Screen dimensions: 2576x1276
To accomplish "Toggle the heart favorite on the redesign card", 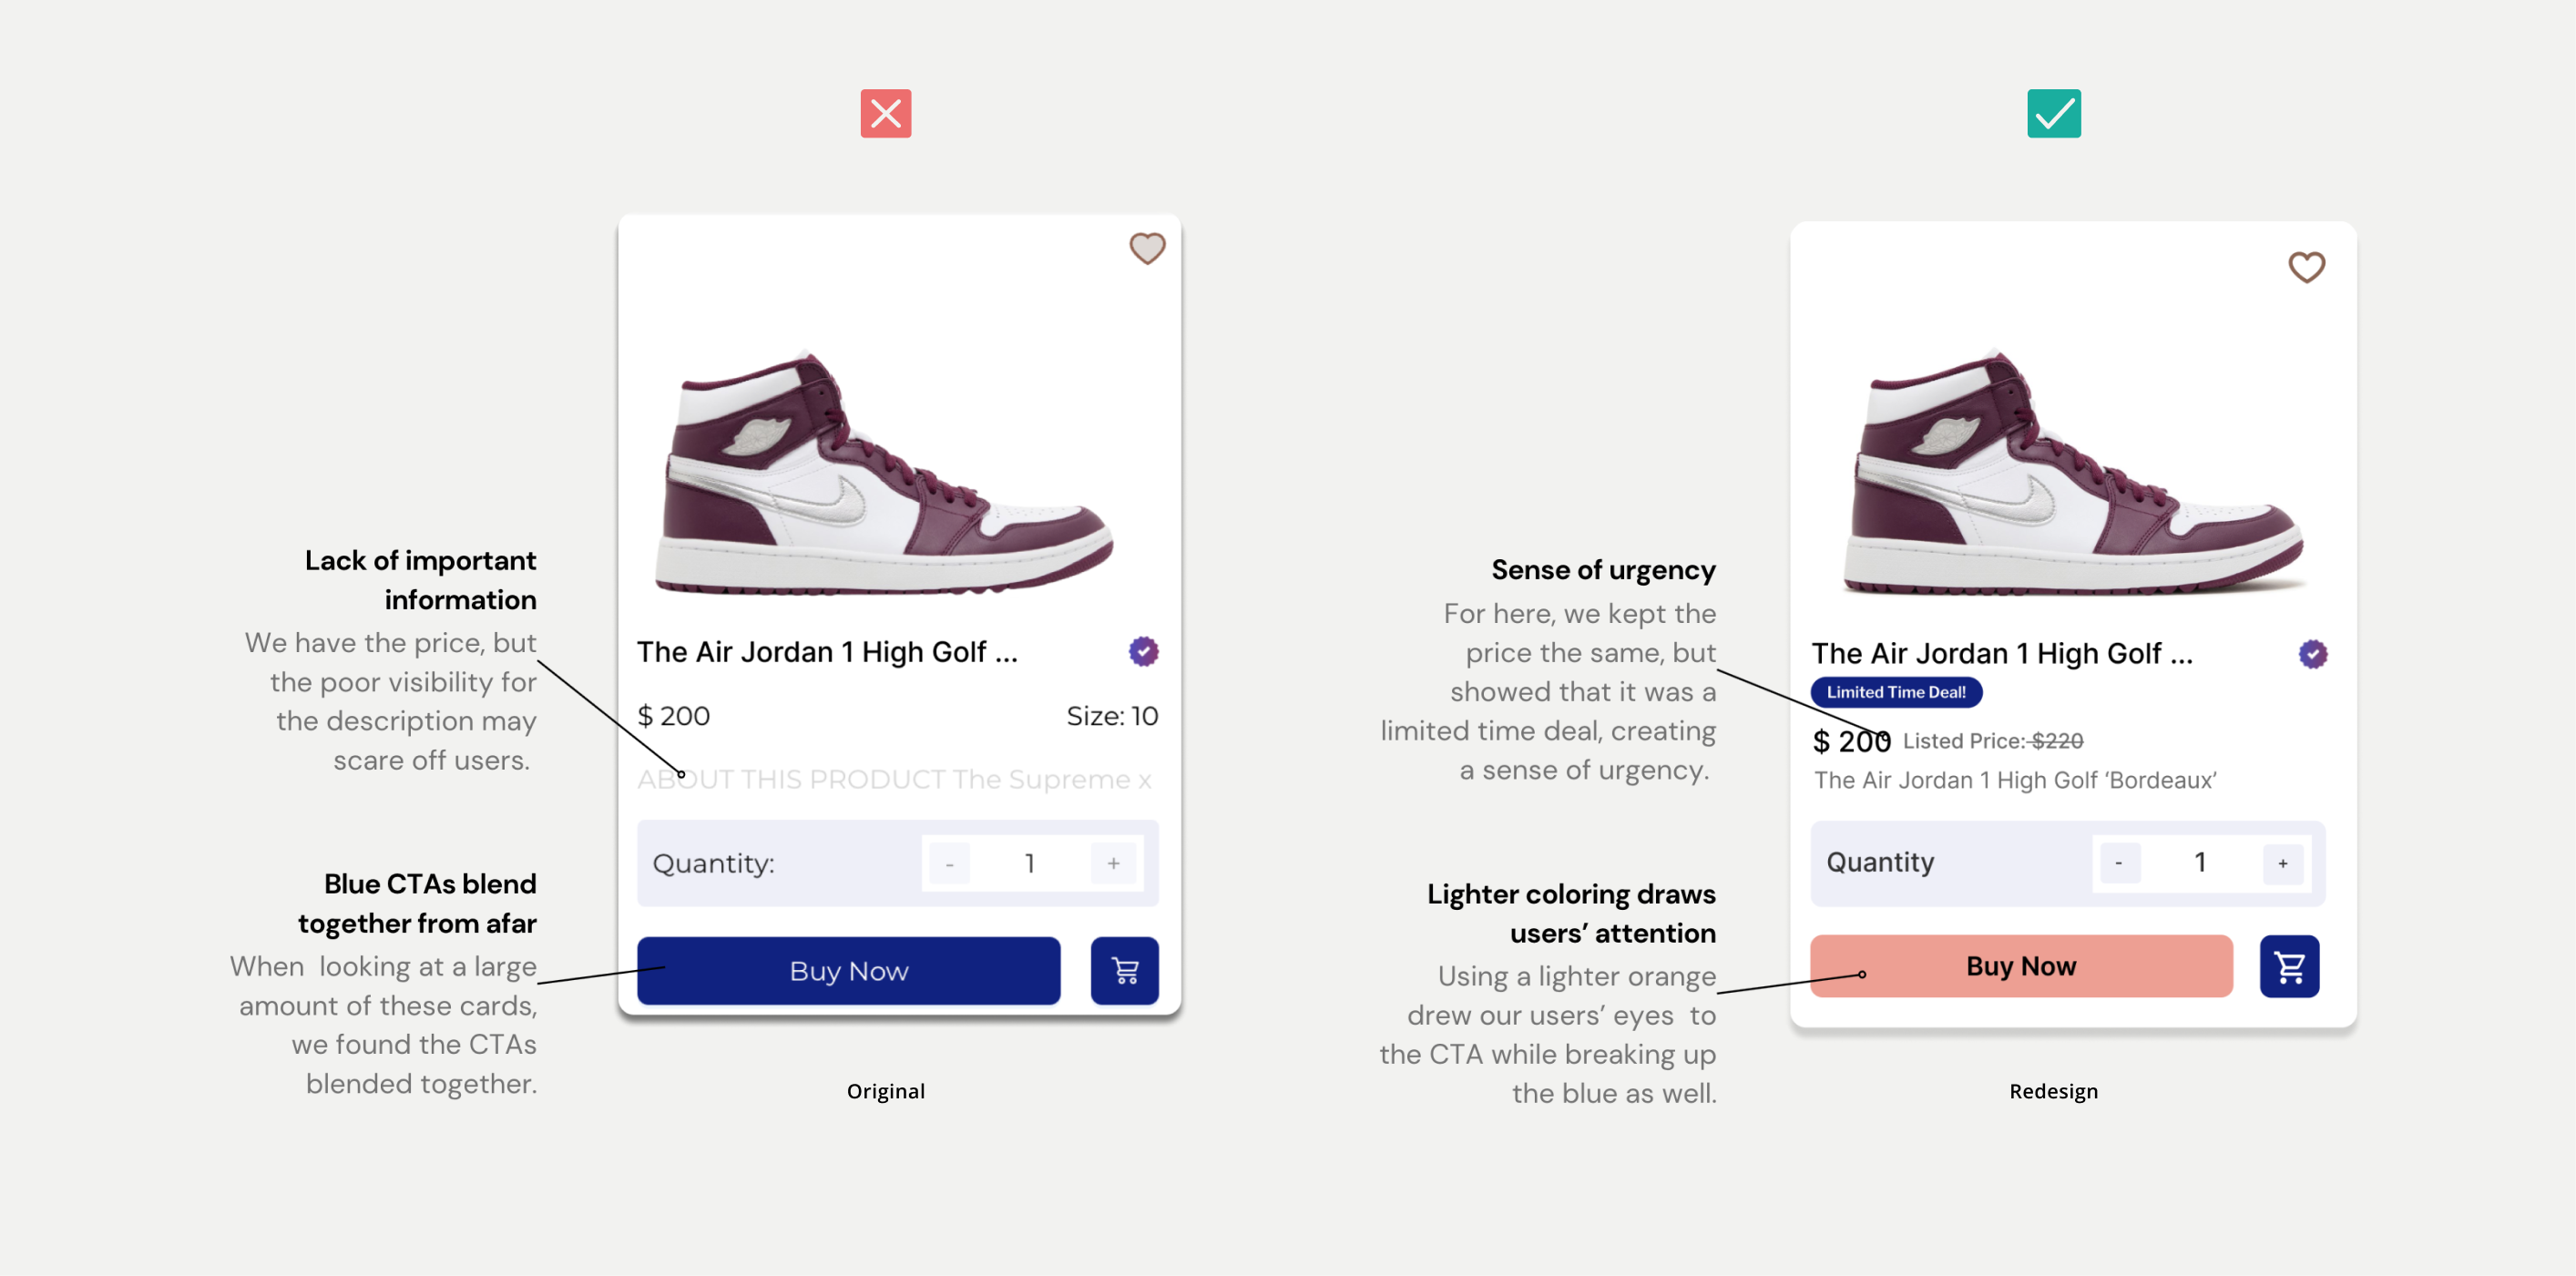I will (x=2307, y=266).
